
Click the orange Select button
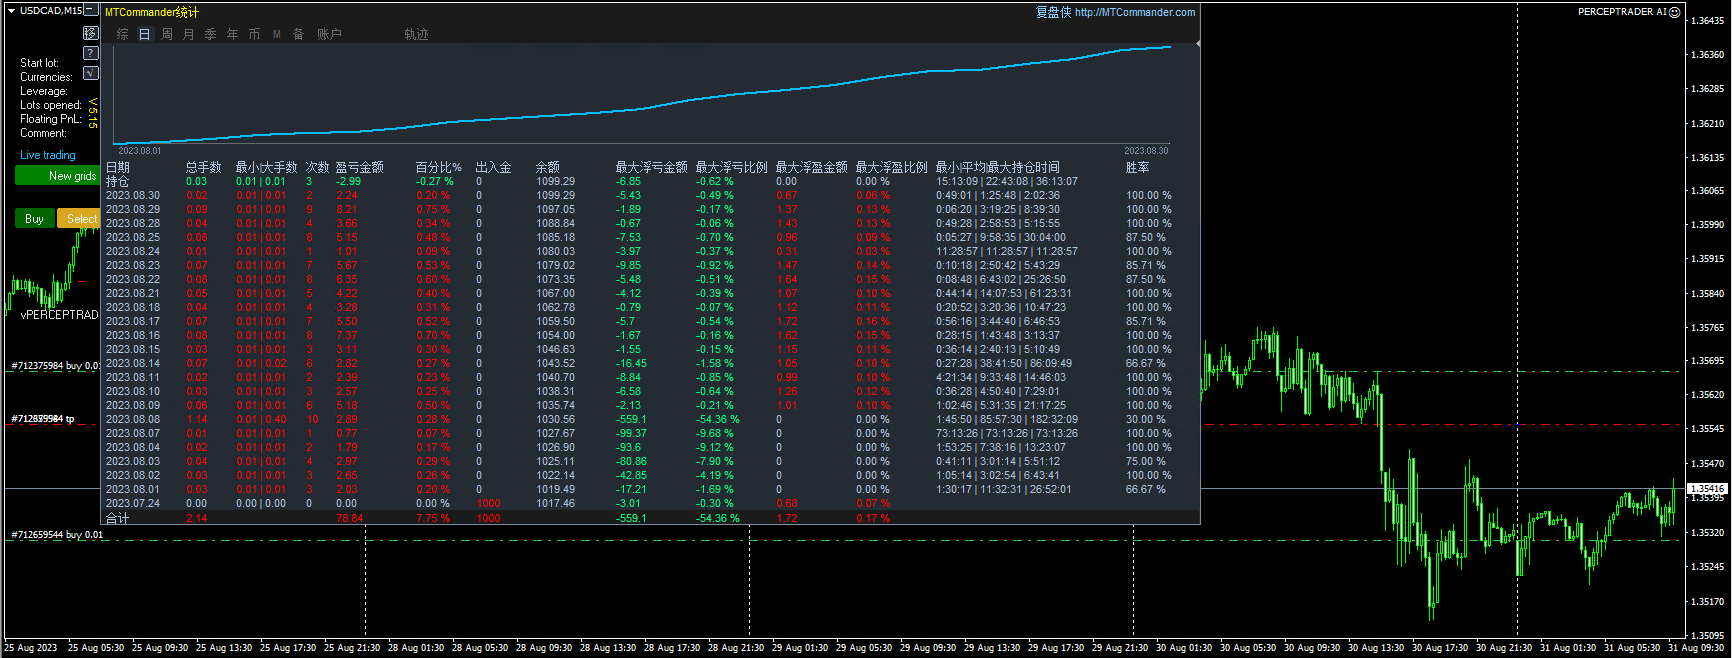click(79, 218)
